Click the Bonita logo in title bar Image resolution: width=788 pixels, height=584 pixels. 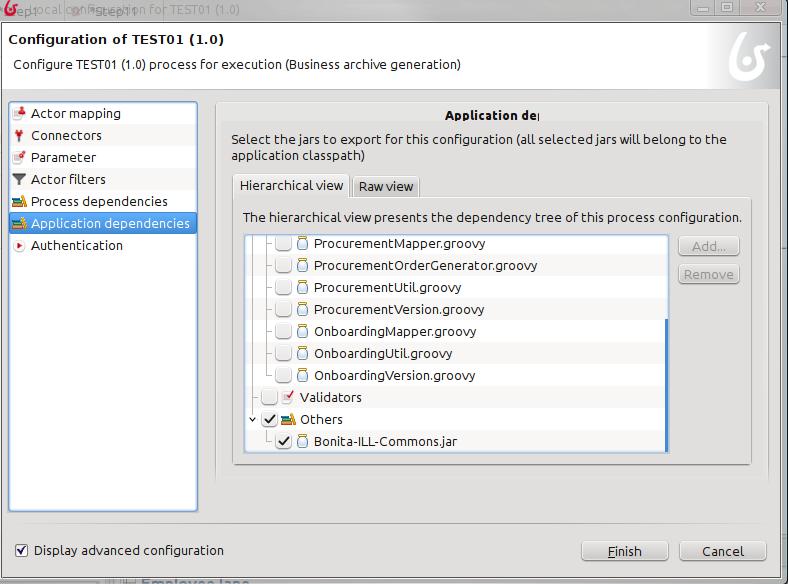pyautogui.click(x=11, y=9)
